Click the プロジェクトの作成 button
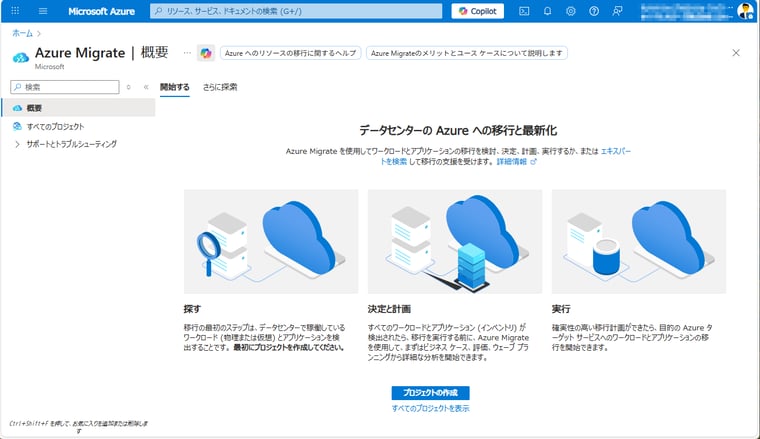 [430, 392]
